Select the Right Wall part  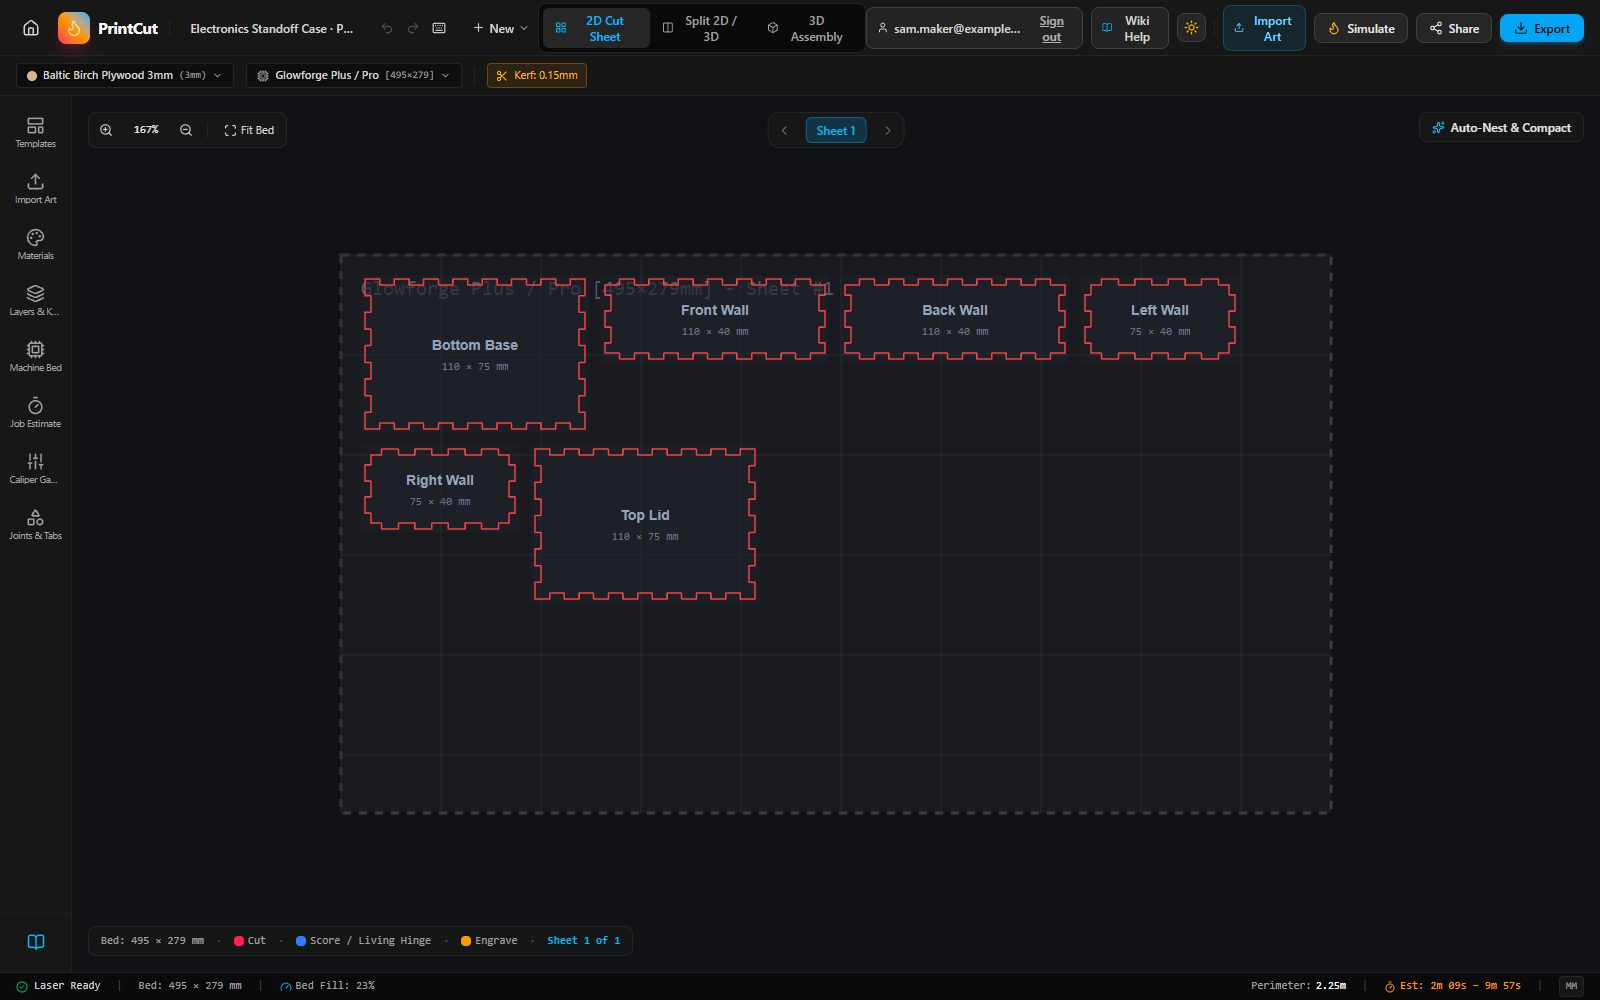coord(440,489)
